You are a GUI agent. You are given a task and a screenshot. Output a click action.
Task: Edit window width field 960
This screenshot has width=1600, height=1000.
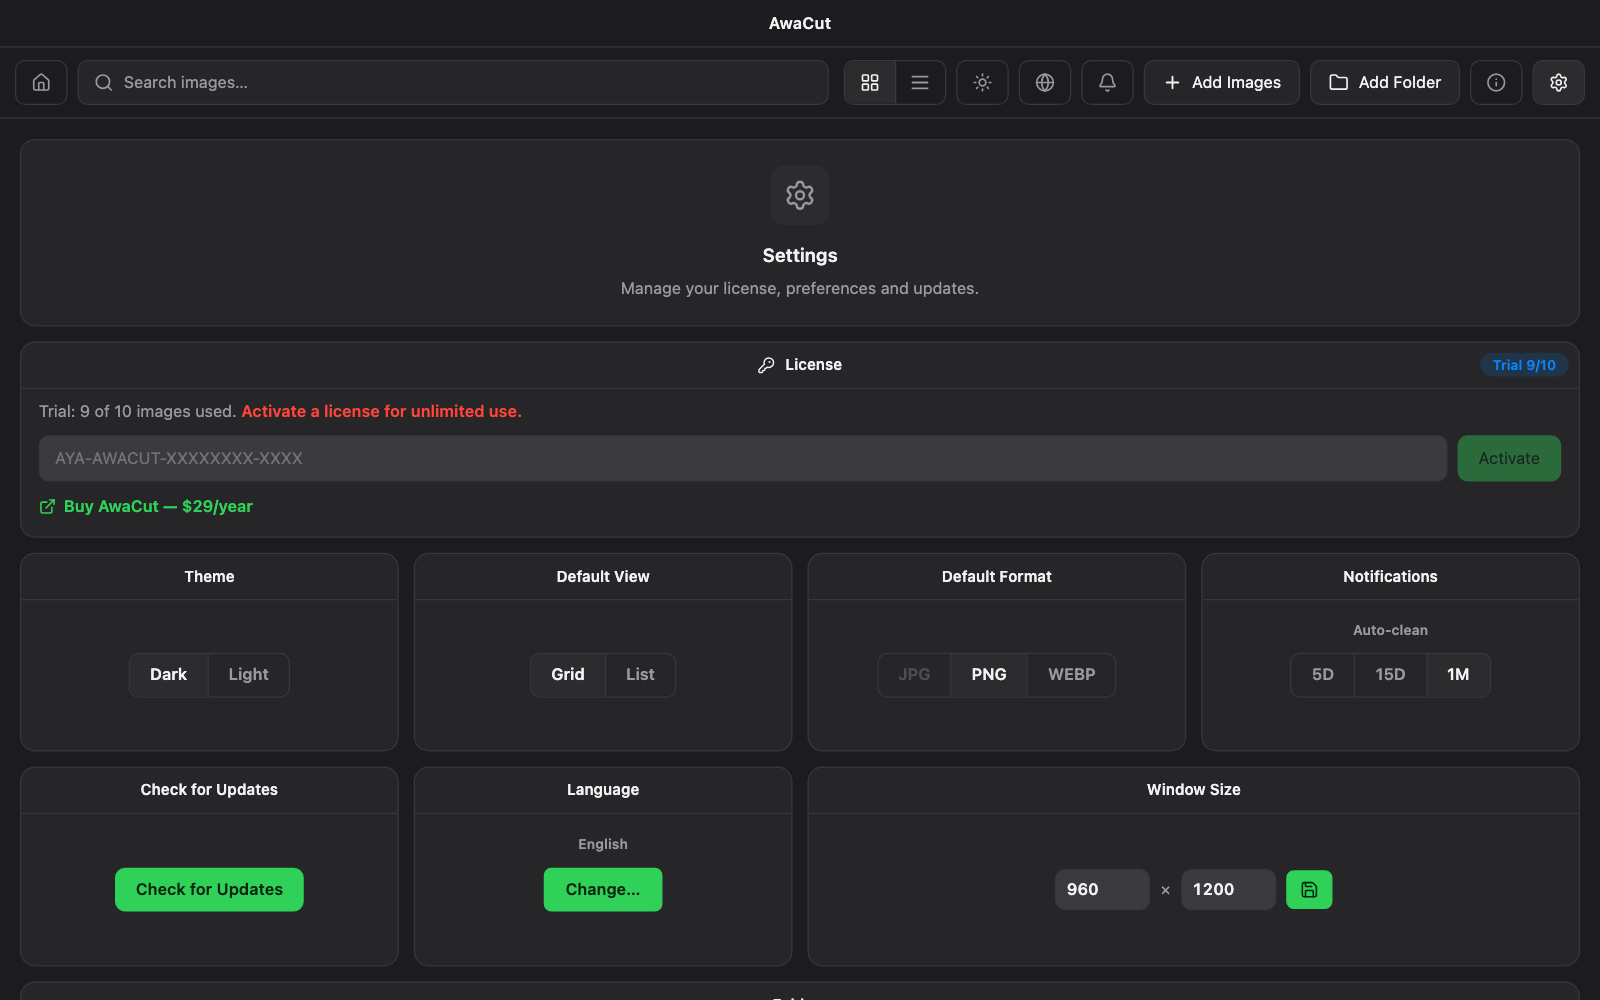click(x=1102, y=889)
